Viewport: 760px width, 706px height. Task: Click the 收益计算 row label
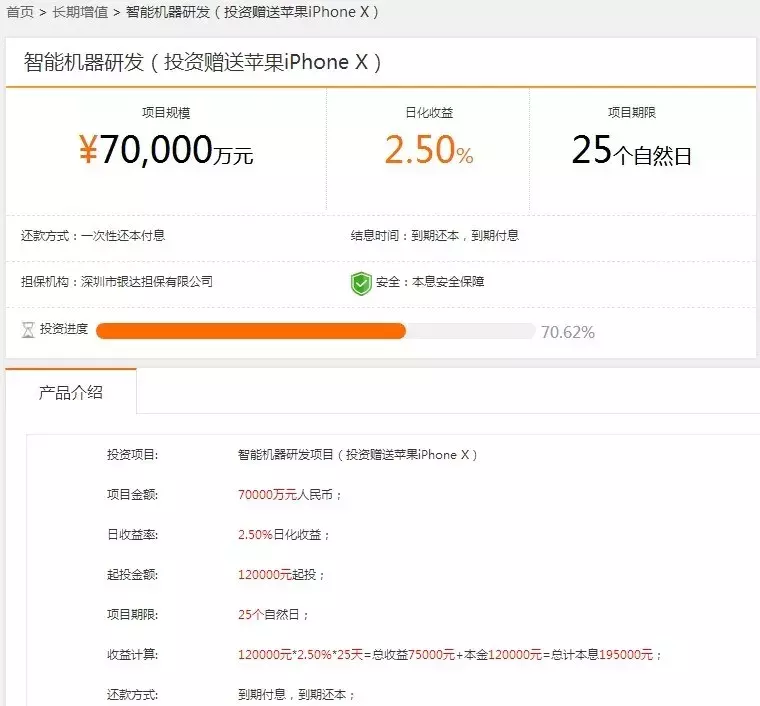tap(132, 655)
